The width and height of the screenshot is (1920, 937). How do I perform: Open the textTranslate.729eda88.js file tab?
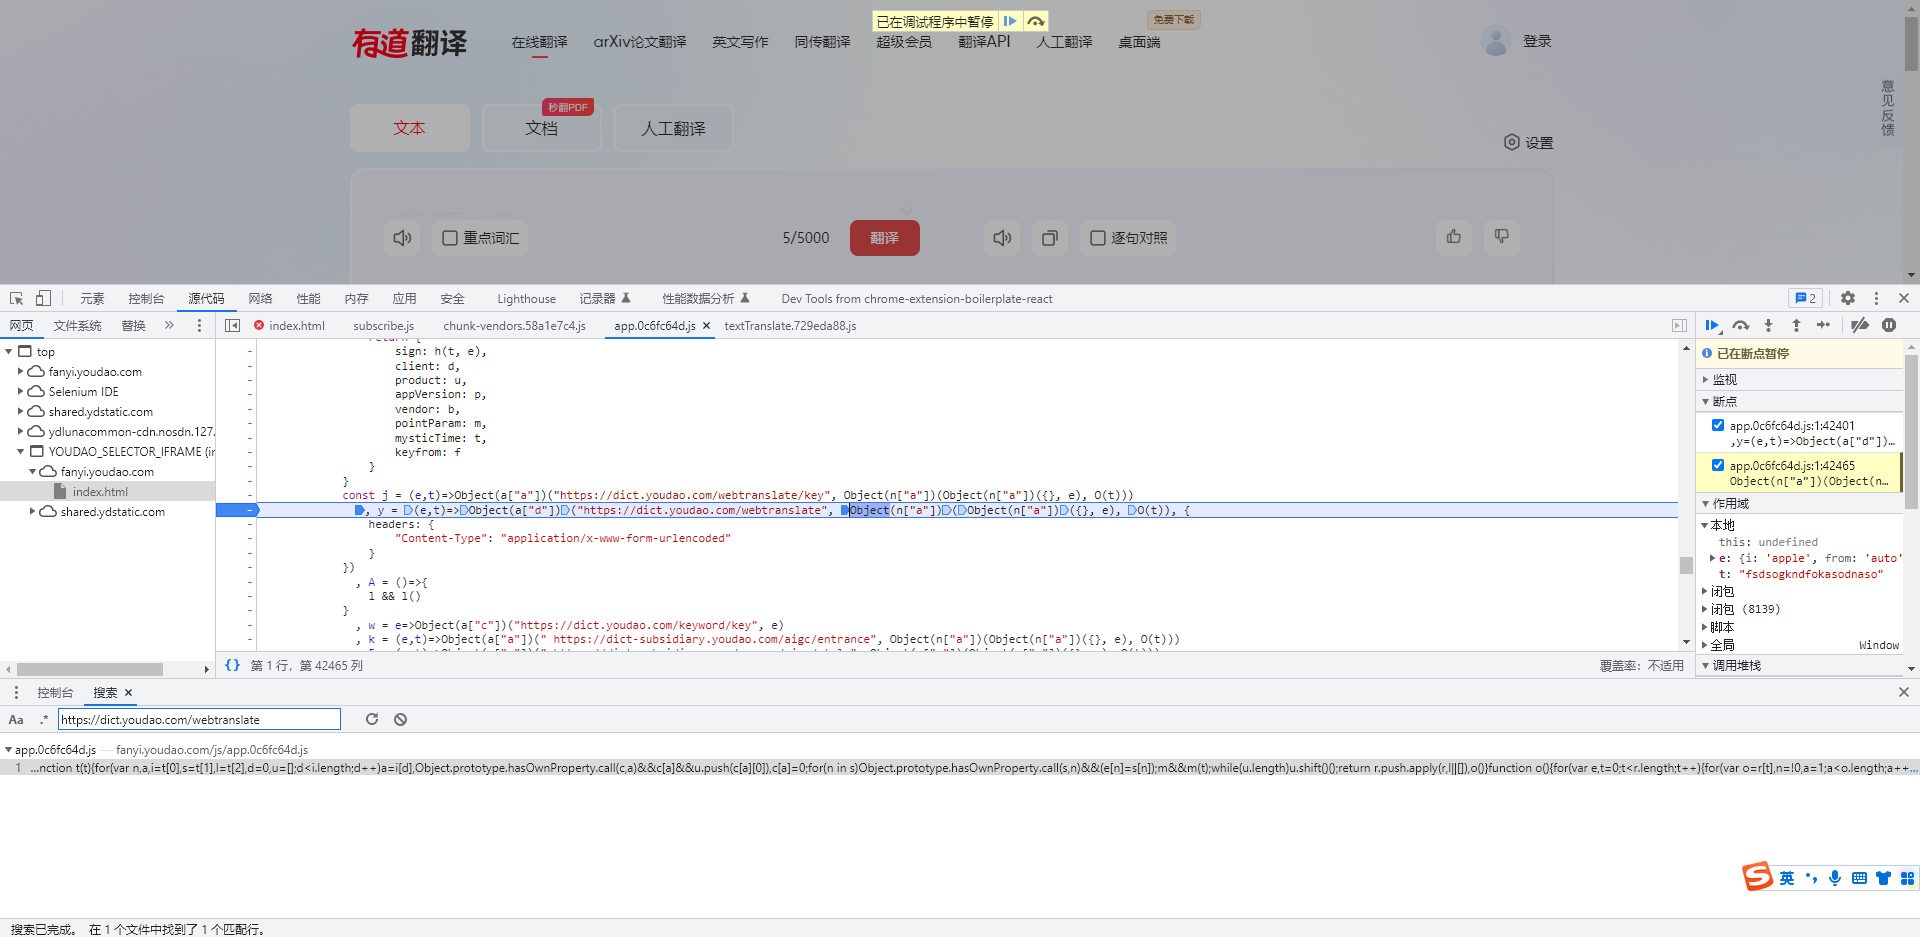click(x=790, y=326)
